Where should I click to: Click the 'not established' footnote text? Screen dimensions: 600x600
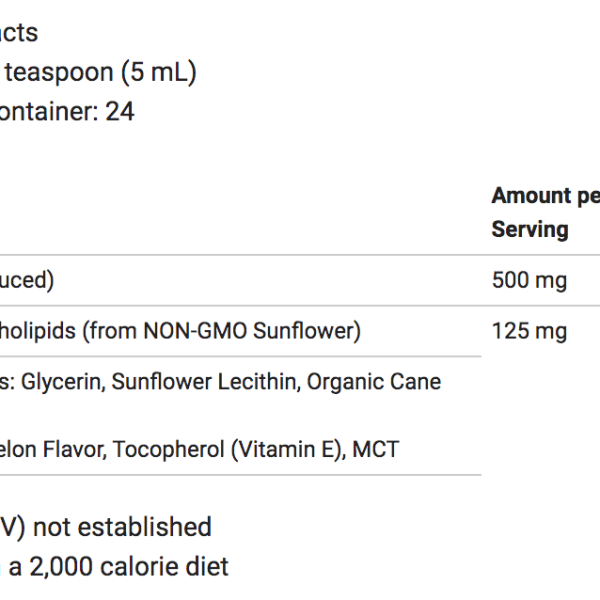coord(122,527)
